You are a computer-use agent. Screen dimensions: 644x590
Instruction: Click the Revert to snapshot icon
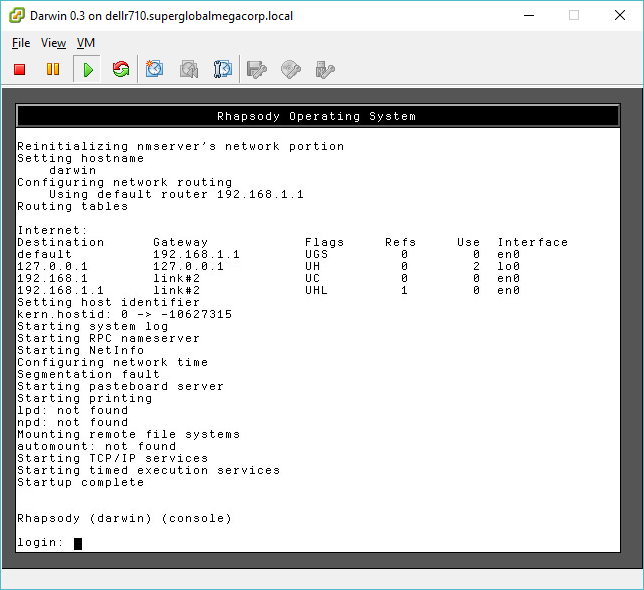pyautogui.click(x=189, y=69)
